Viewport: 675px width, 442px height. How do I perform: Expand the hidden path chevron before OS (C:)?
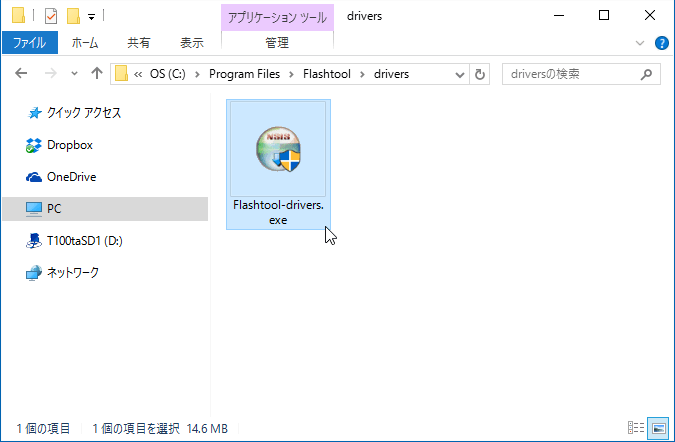tap(138, 74)
